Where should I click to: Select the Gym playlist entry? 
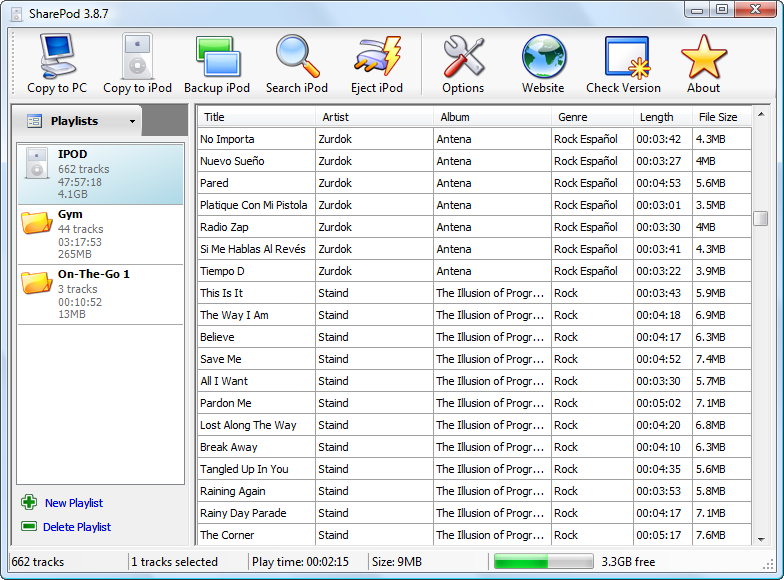pos(100,234)
